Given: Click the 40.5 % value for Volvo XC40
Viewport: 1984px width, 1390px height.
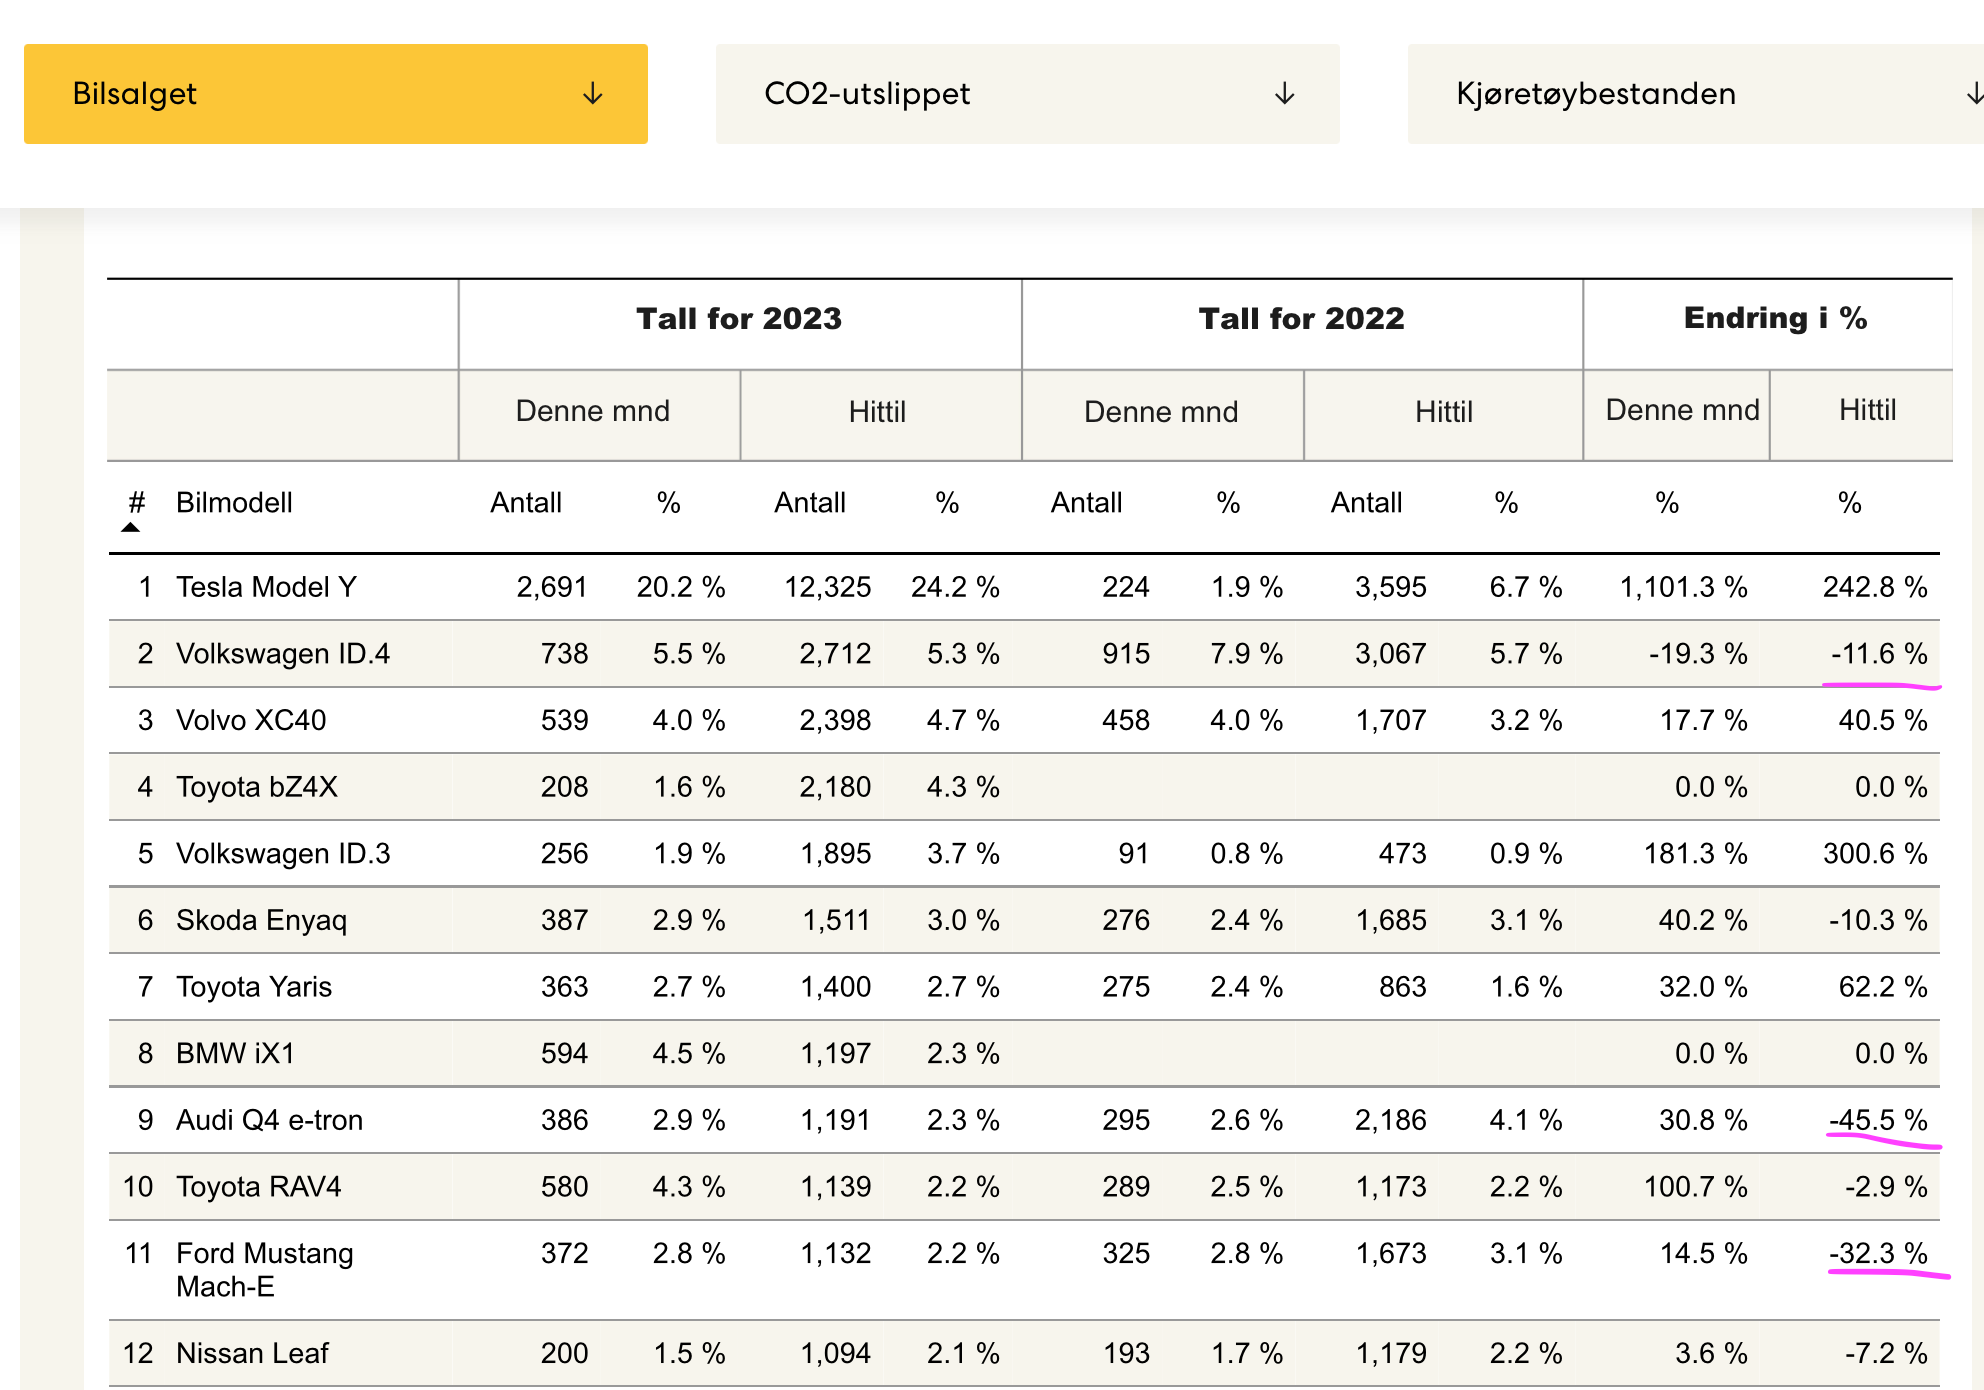Looking at the screenshot, I should (x=1883, y=720).
